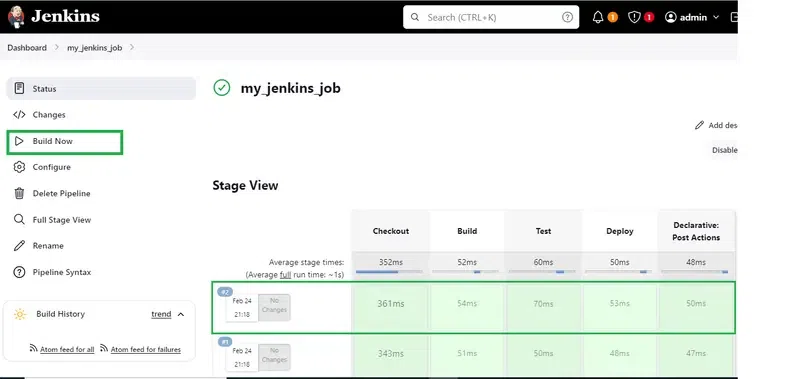Click the Checkout average time progress bar
This screenshot has width=800, height=379.
389,272
